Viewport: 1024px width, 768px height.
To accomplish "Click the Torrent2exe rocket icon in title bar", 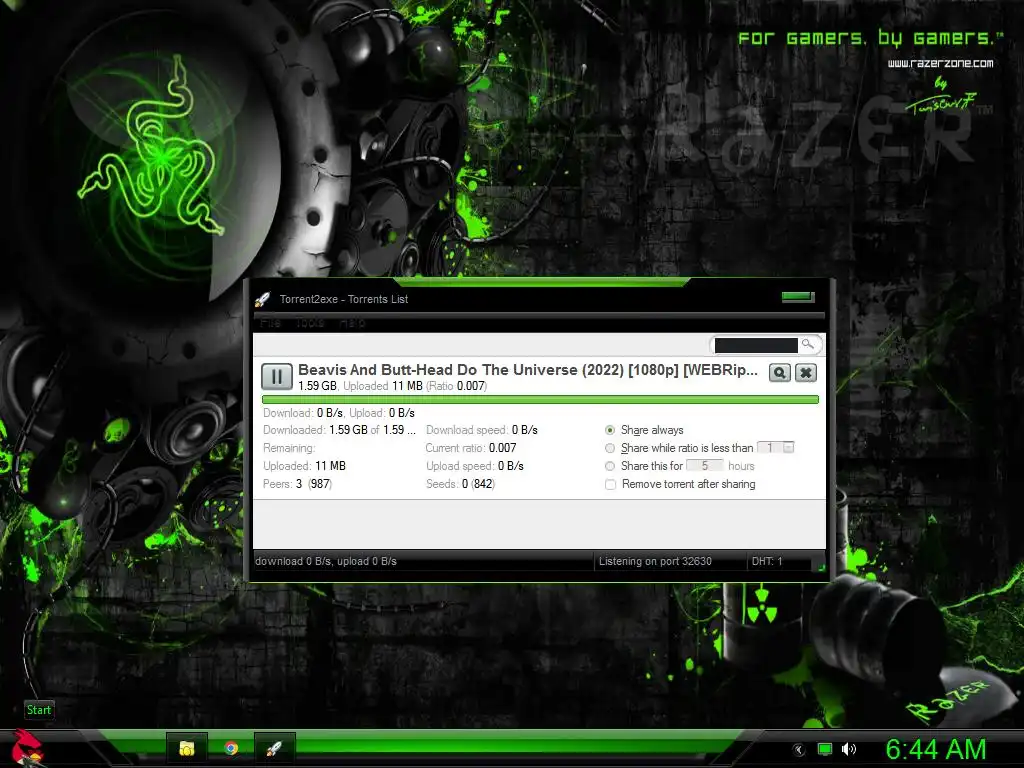I will pos(263,299).
